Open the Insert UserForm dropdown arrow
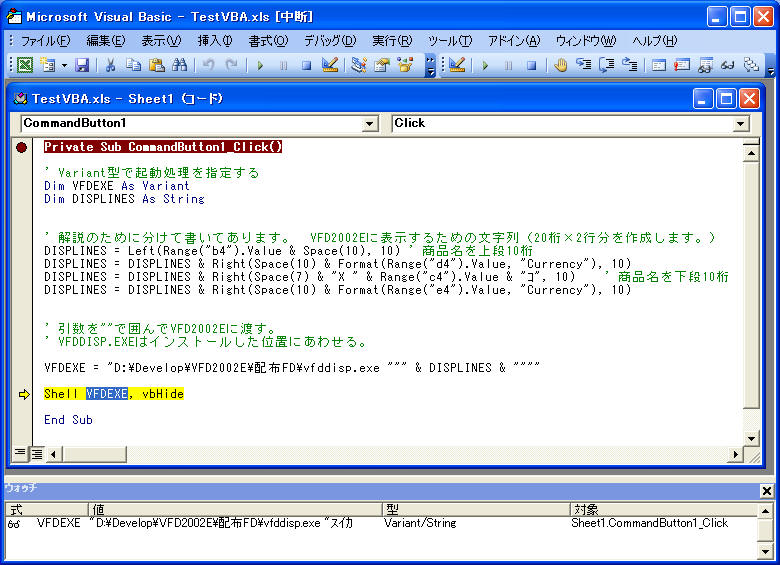 tap(64, 65)
